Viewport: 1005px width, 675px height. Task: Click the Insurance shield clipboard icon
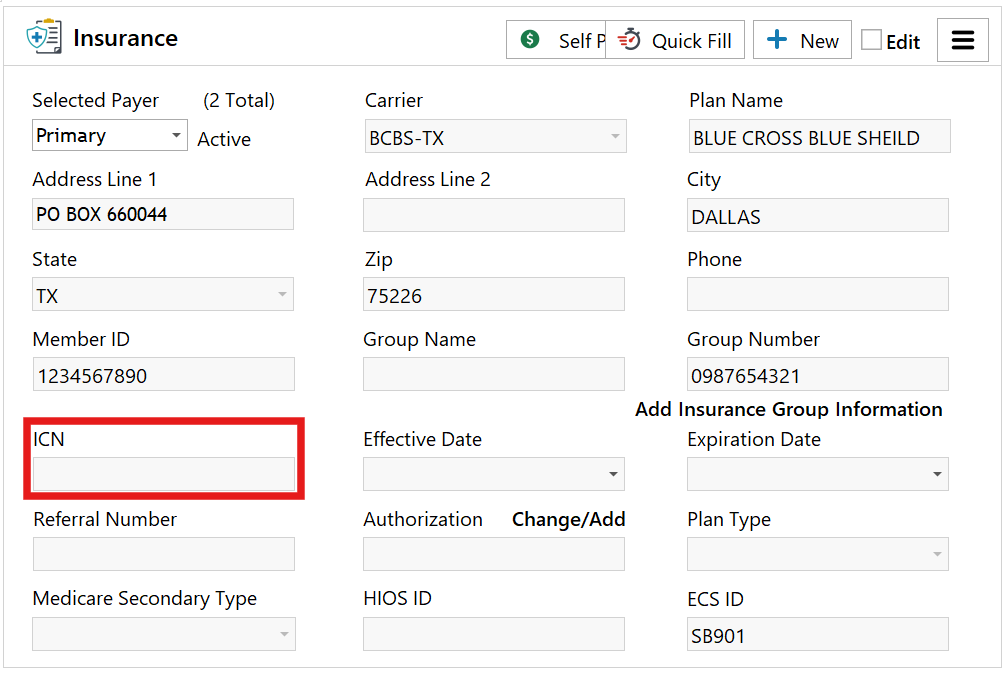[44, 38]
